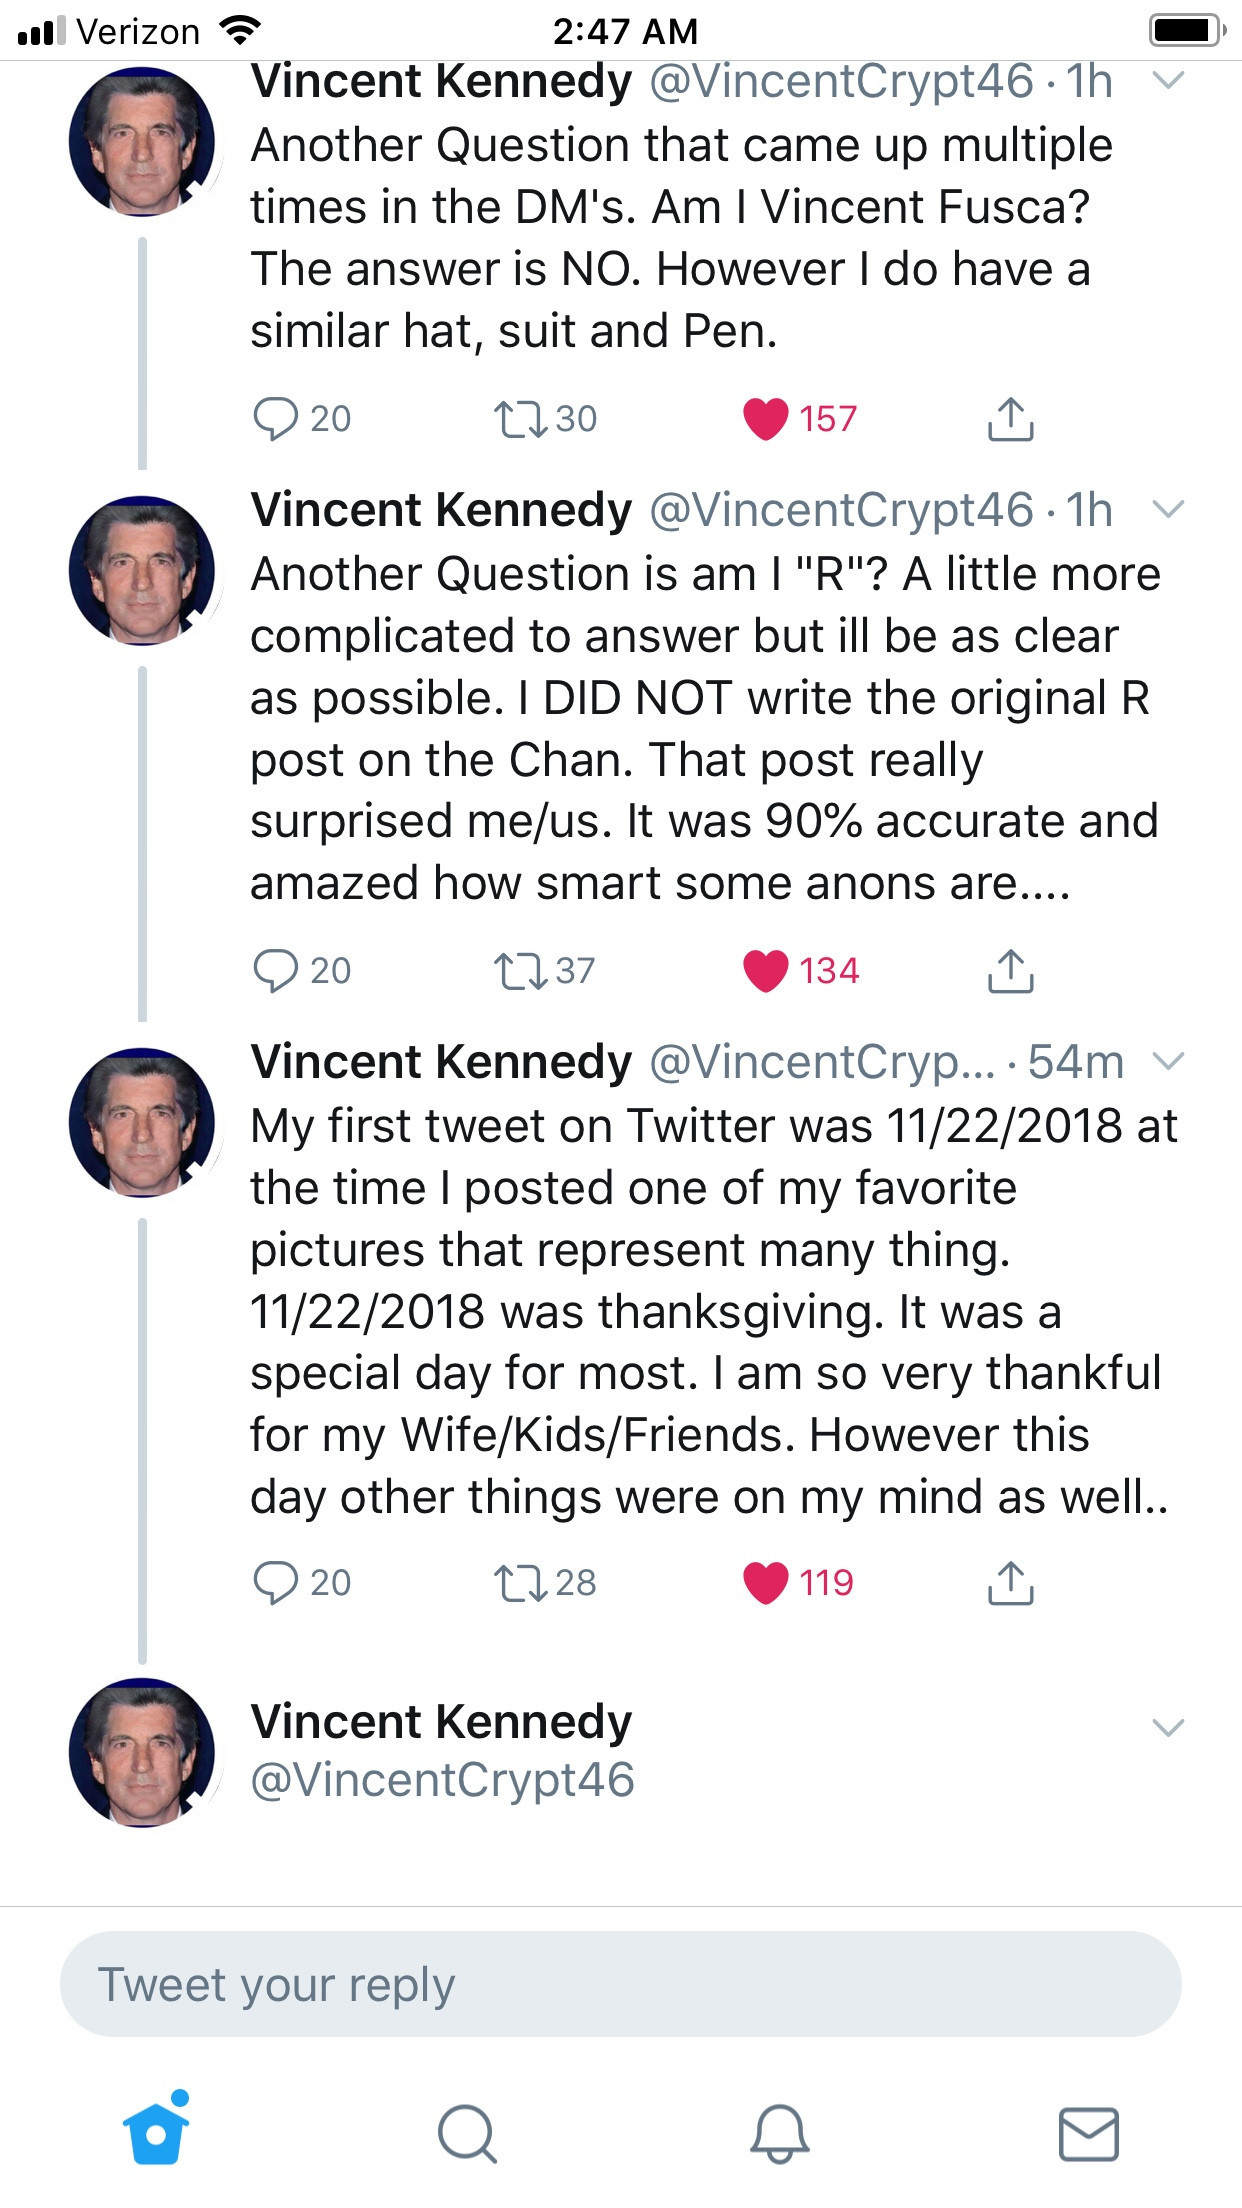Open the Search tab
The width and height of the screenshot is (1242, 2208).
[x=466, y=2134]
